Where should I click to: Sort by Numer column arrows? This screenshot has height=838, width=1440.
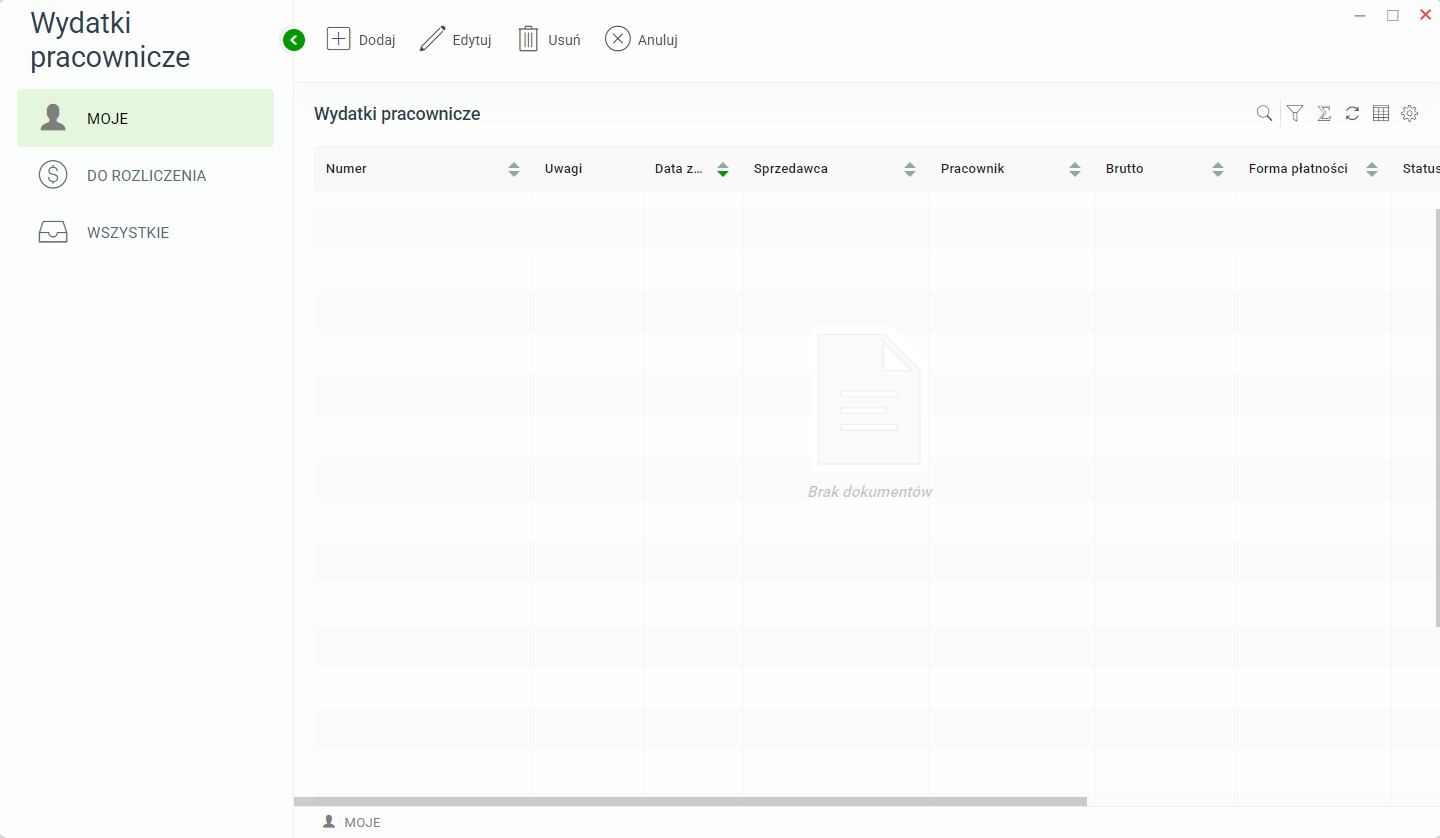click(x=514, y=169)
